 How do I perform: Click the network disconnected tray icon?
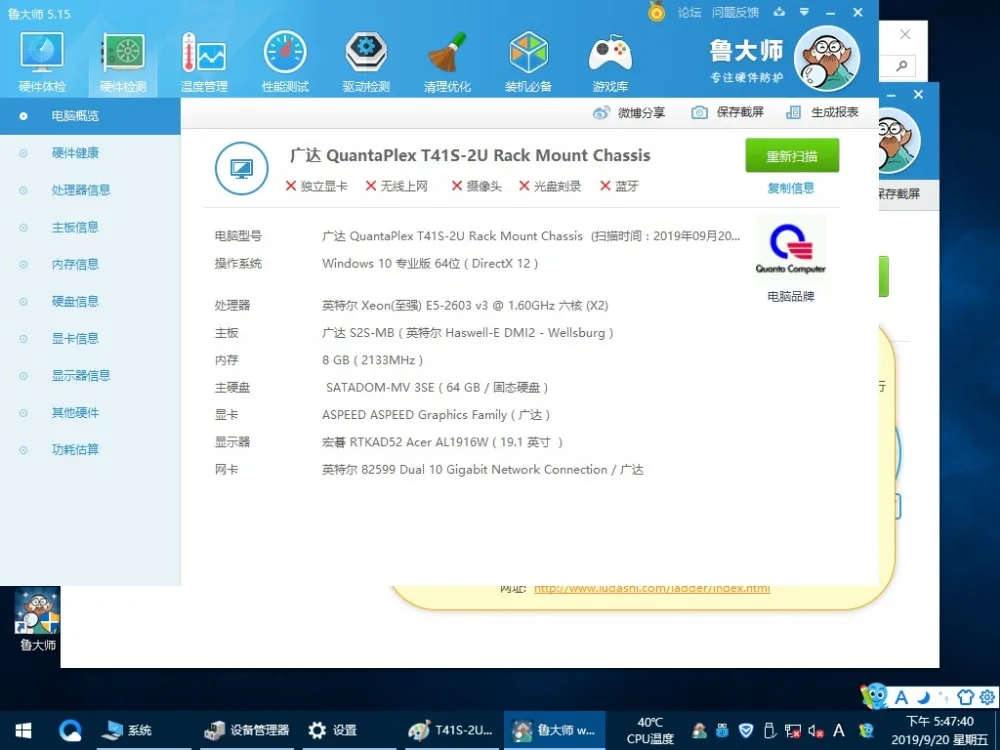(x=793, y=731)
